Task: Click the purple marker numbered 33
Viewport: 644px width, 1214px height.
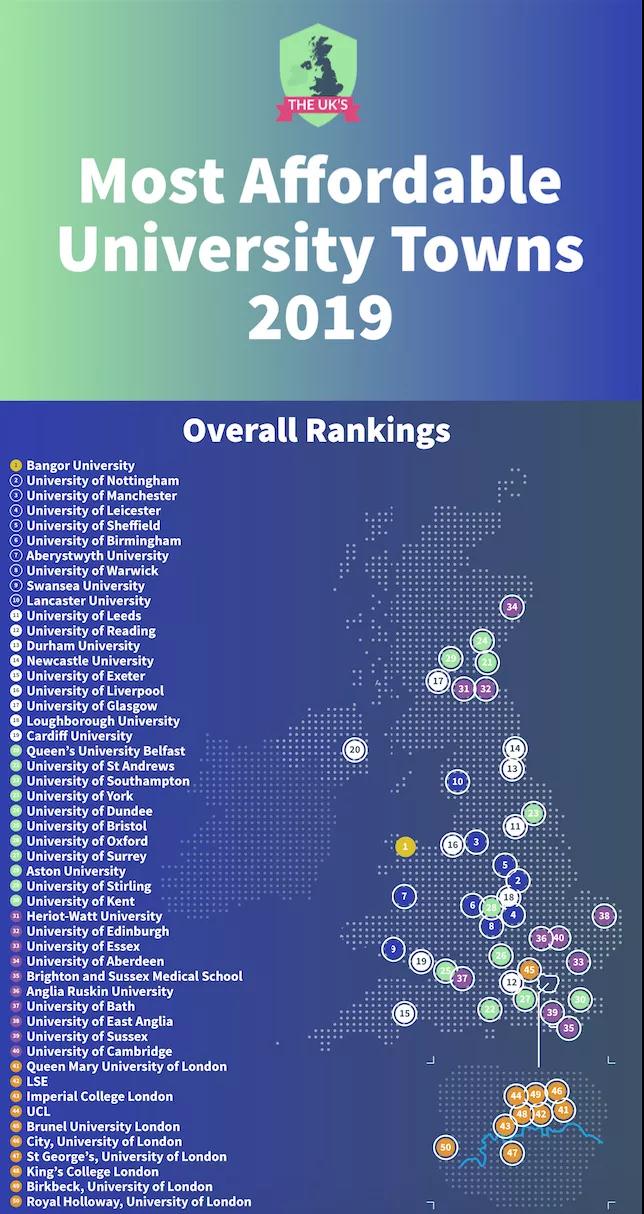Action: pyautogui.click(x=578, y=961)
